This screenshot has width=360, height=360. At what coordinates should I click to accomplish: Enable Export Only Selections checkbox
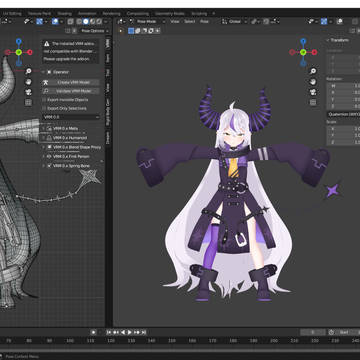(x=44, y=108)
